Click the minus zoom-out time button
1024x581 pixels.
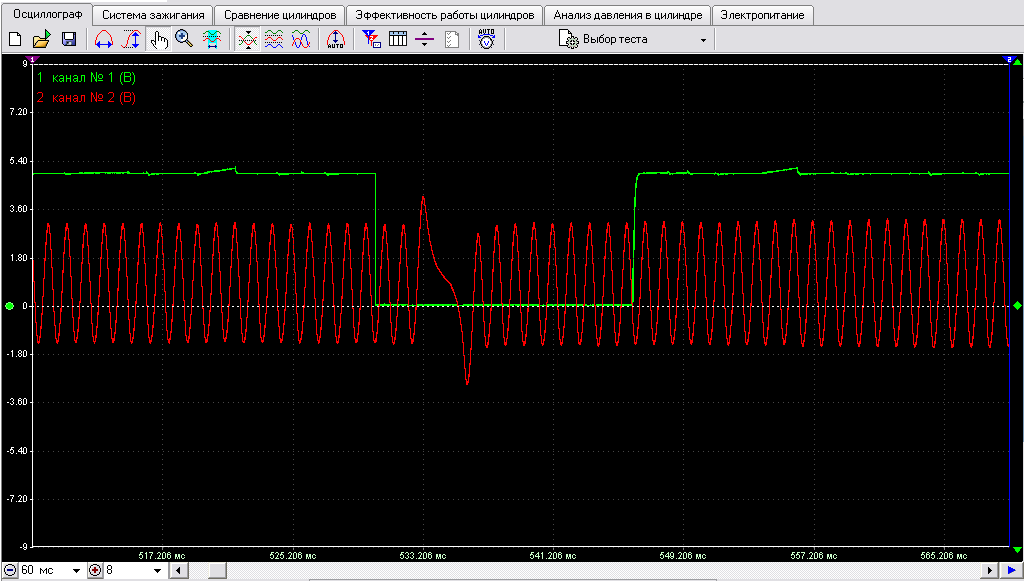(x=10, y=571)
